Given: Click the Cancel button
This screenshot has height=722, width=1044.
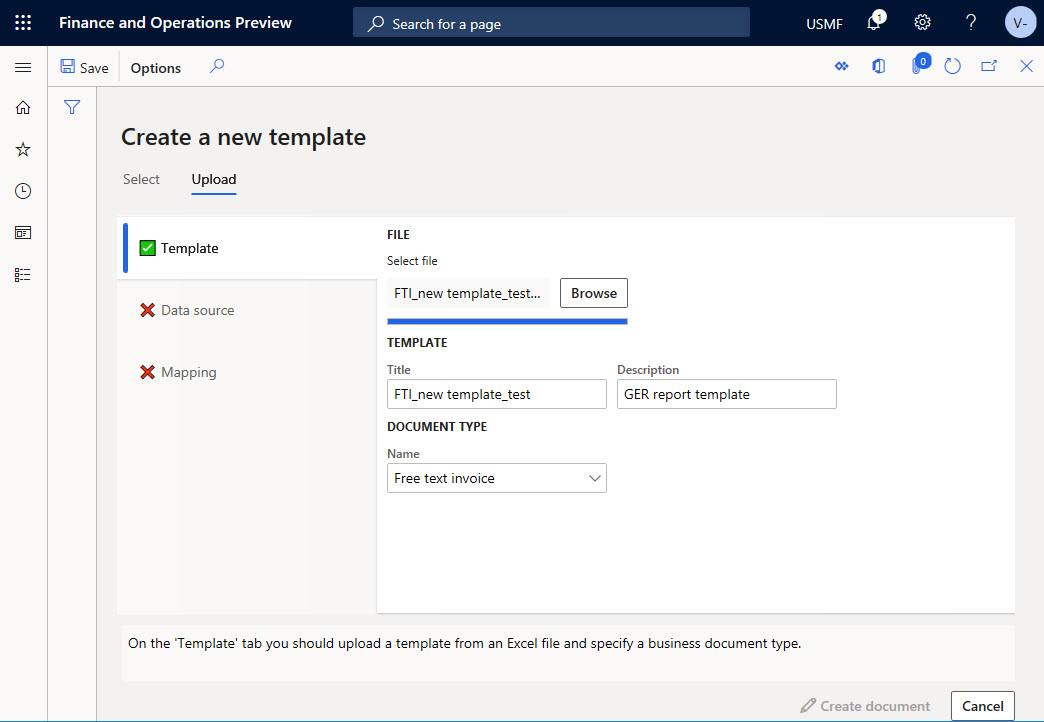Looking at the screenshot, I should coord(983,706).
